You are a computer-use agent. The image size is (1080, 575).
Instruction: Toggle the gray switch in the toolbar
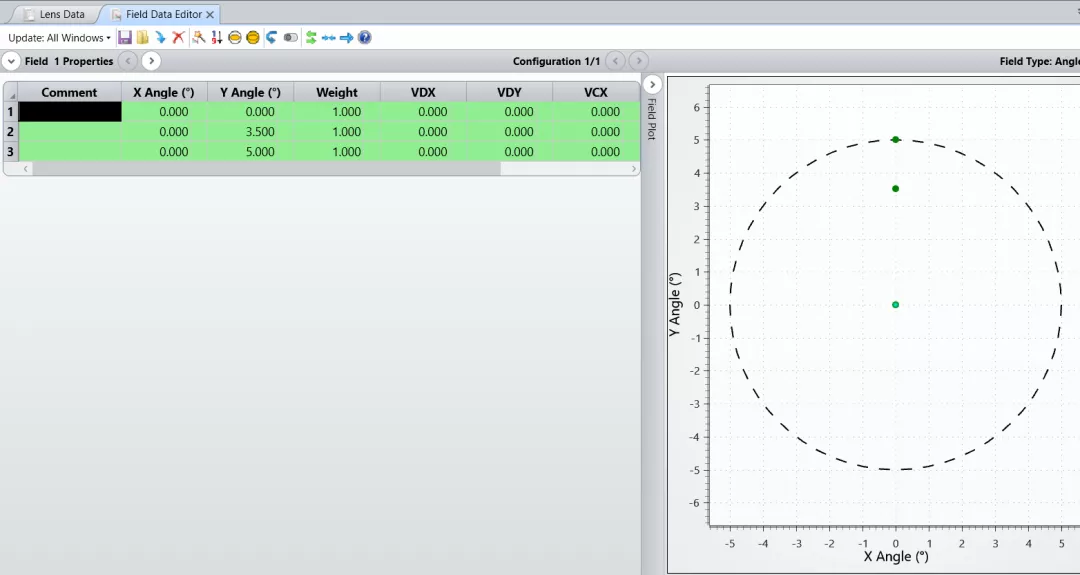(290, 37)
